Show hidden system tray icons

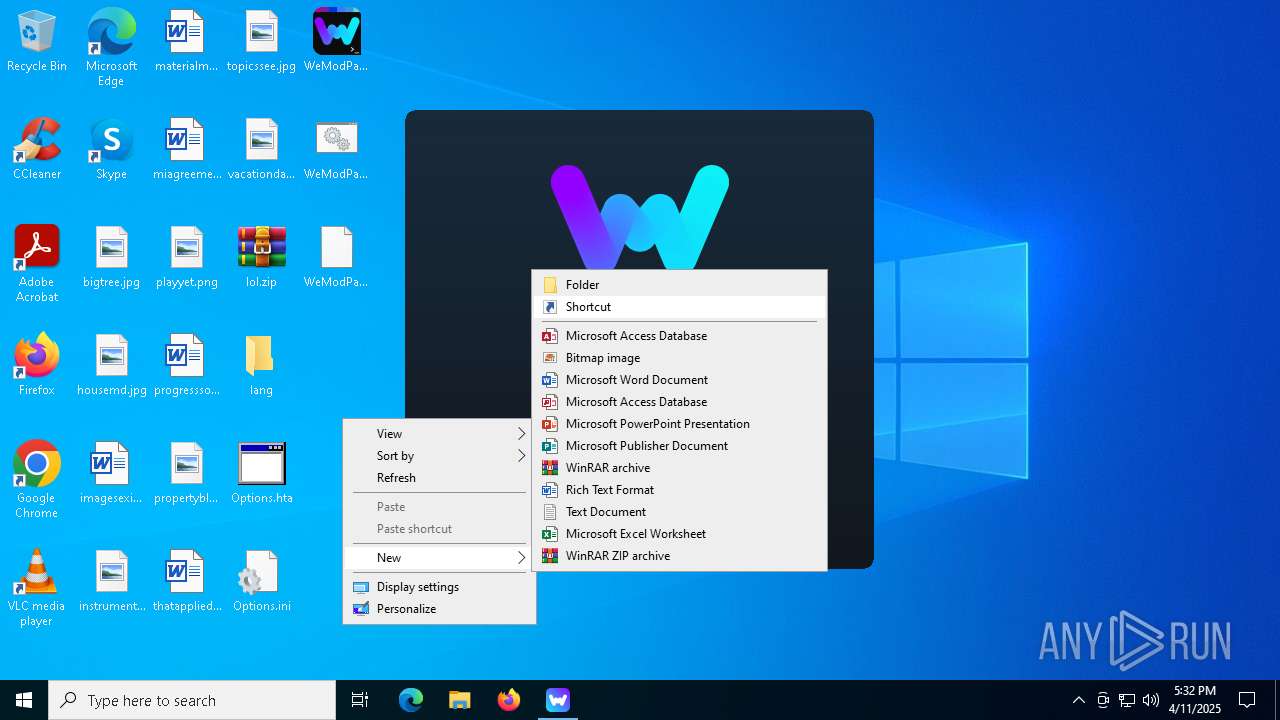point(1078,700)
